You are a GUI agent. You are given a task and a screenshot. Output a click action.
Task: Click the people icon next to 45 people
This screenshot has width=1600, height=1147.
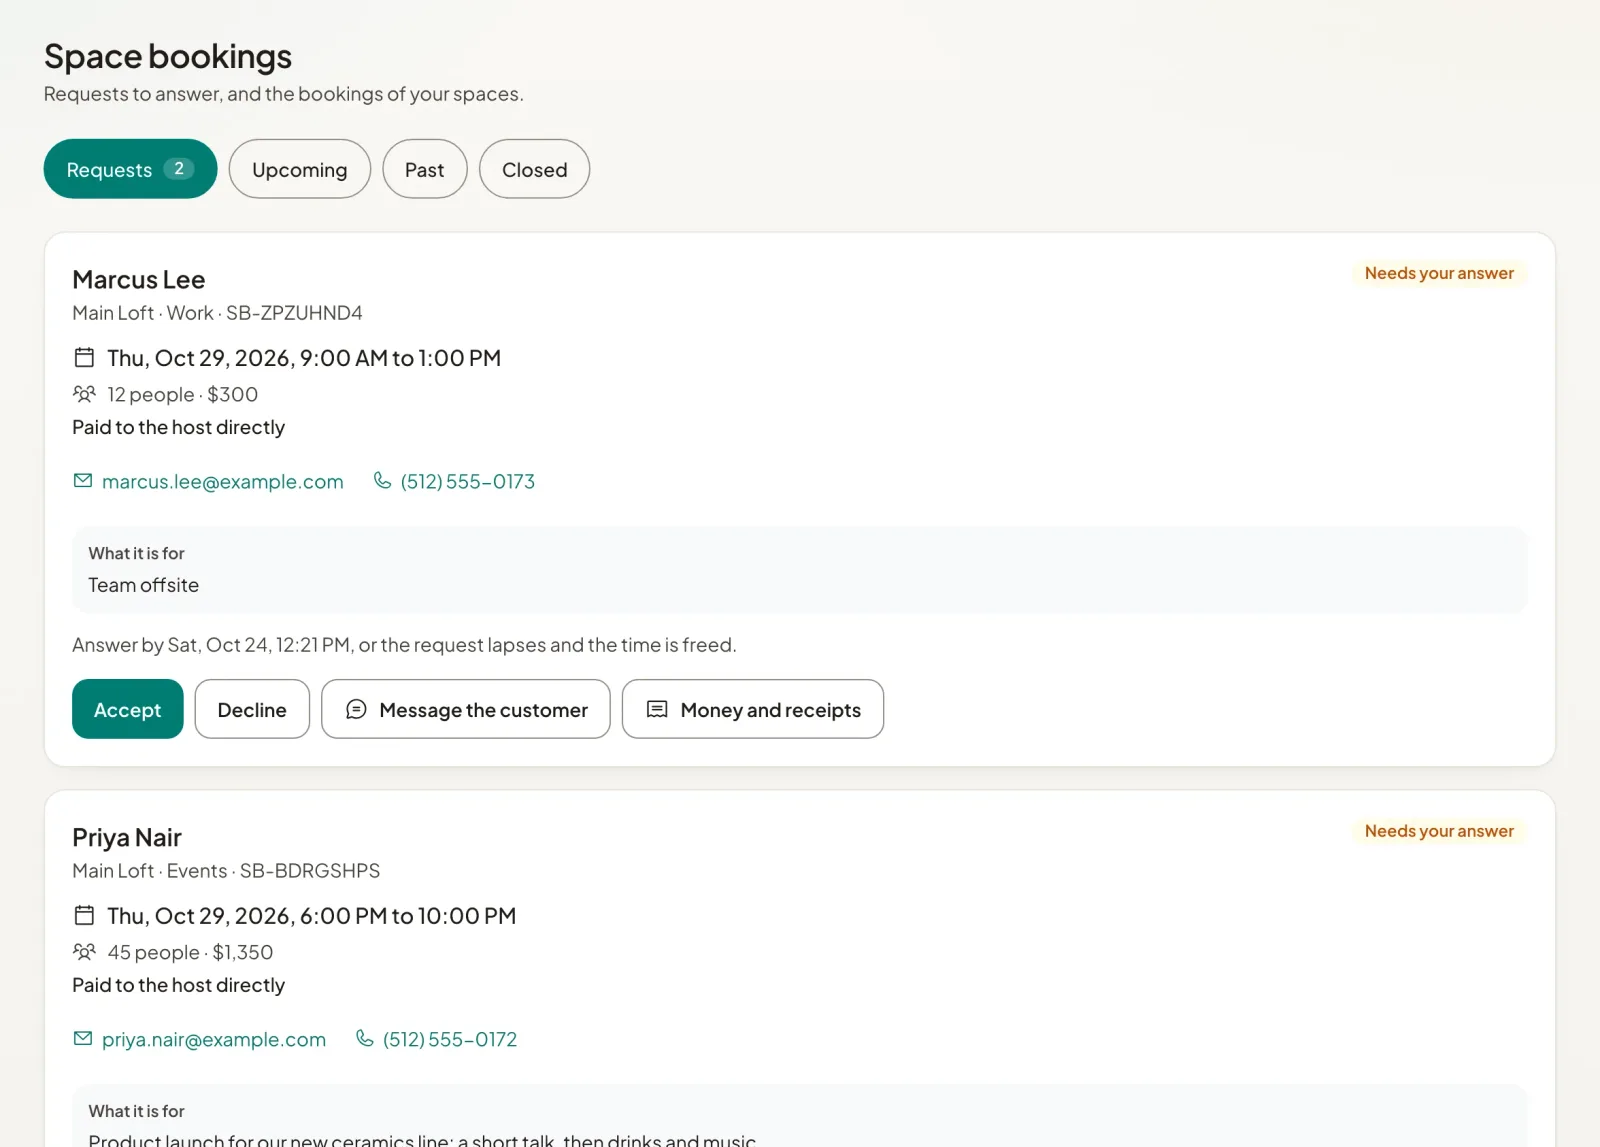[84, 952]
